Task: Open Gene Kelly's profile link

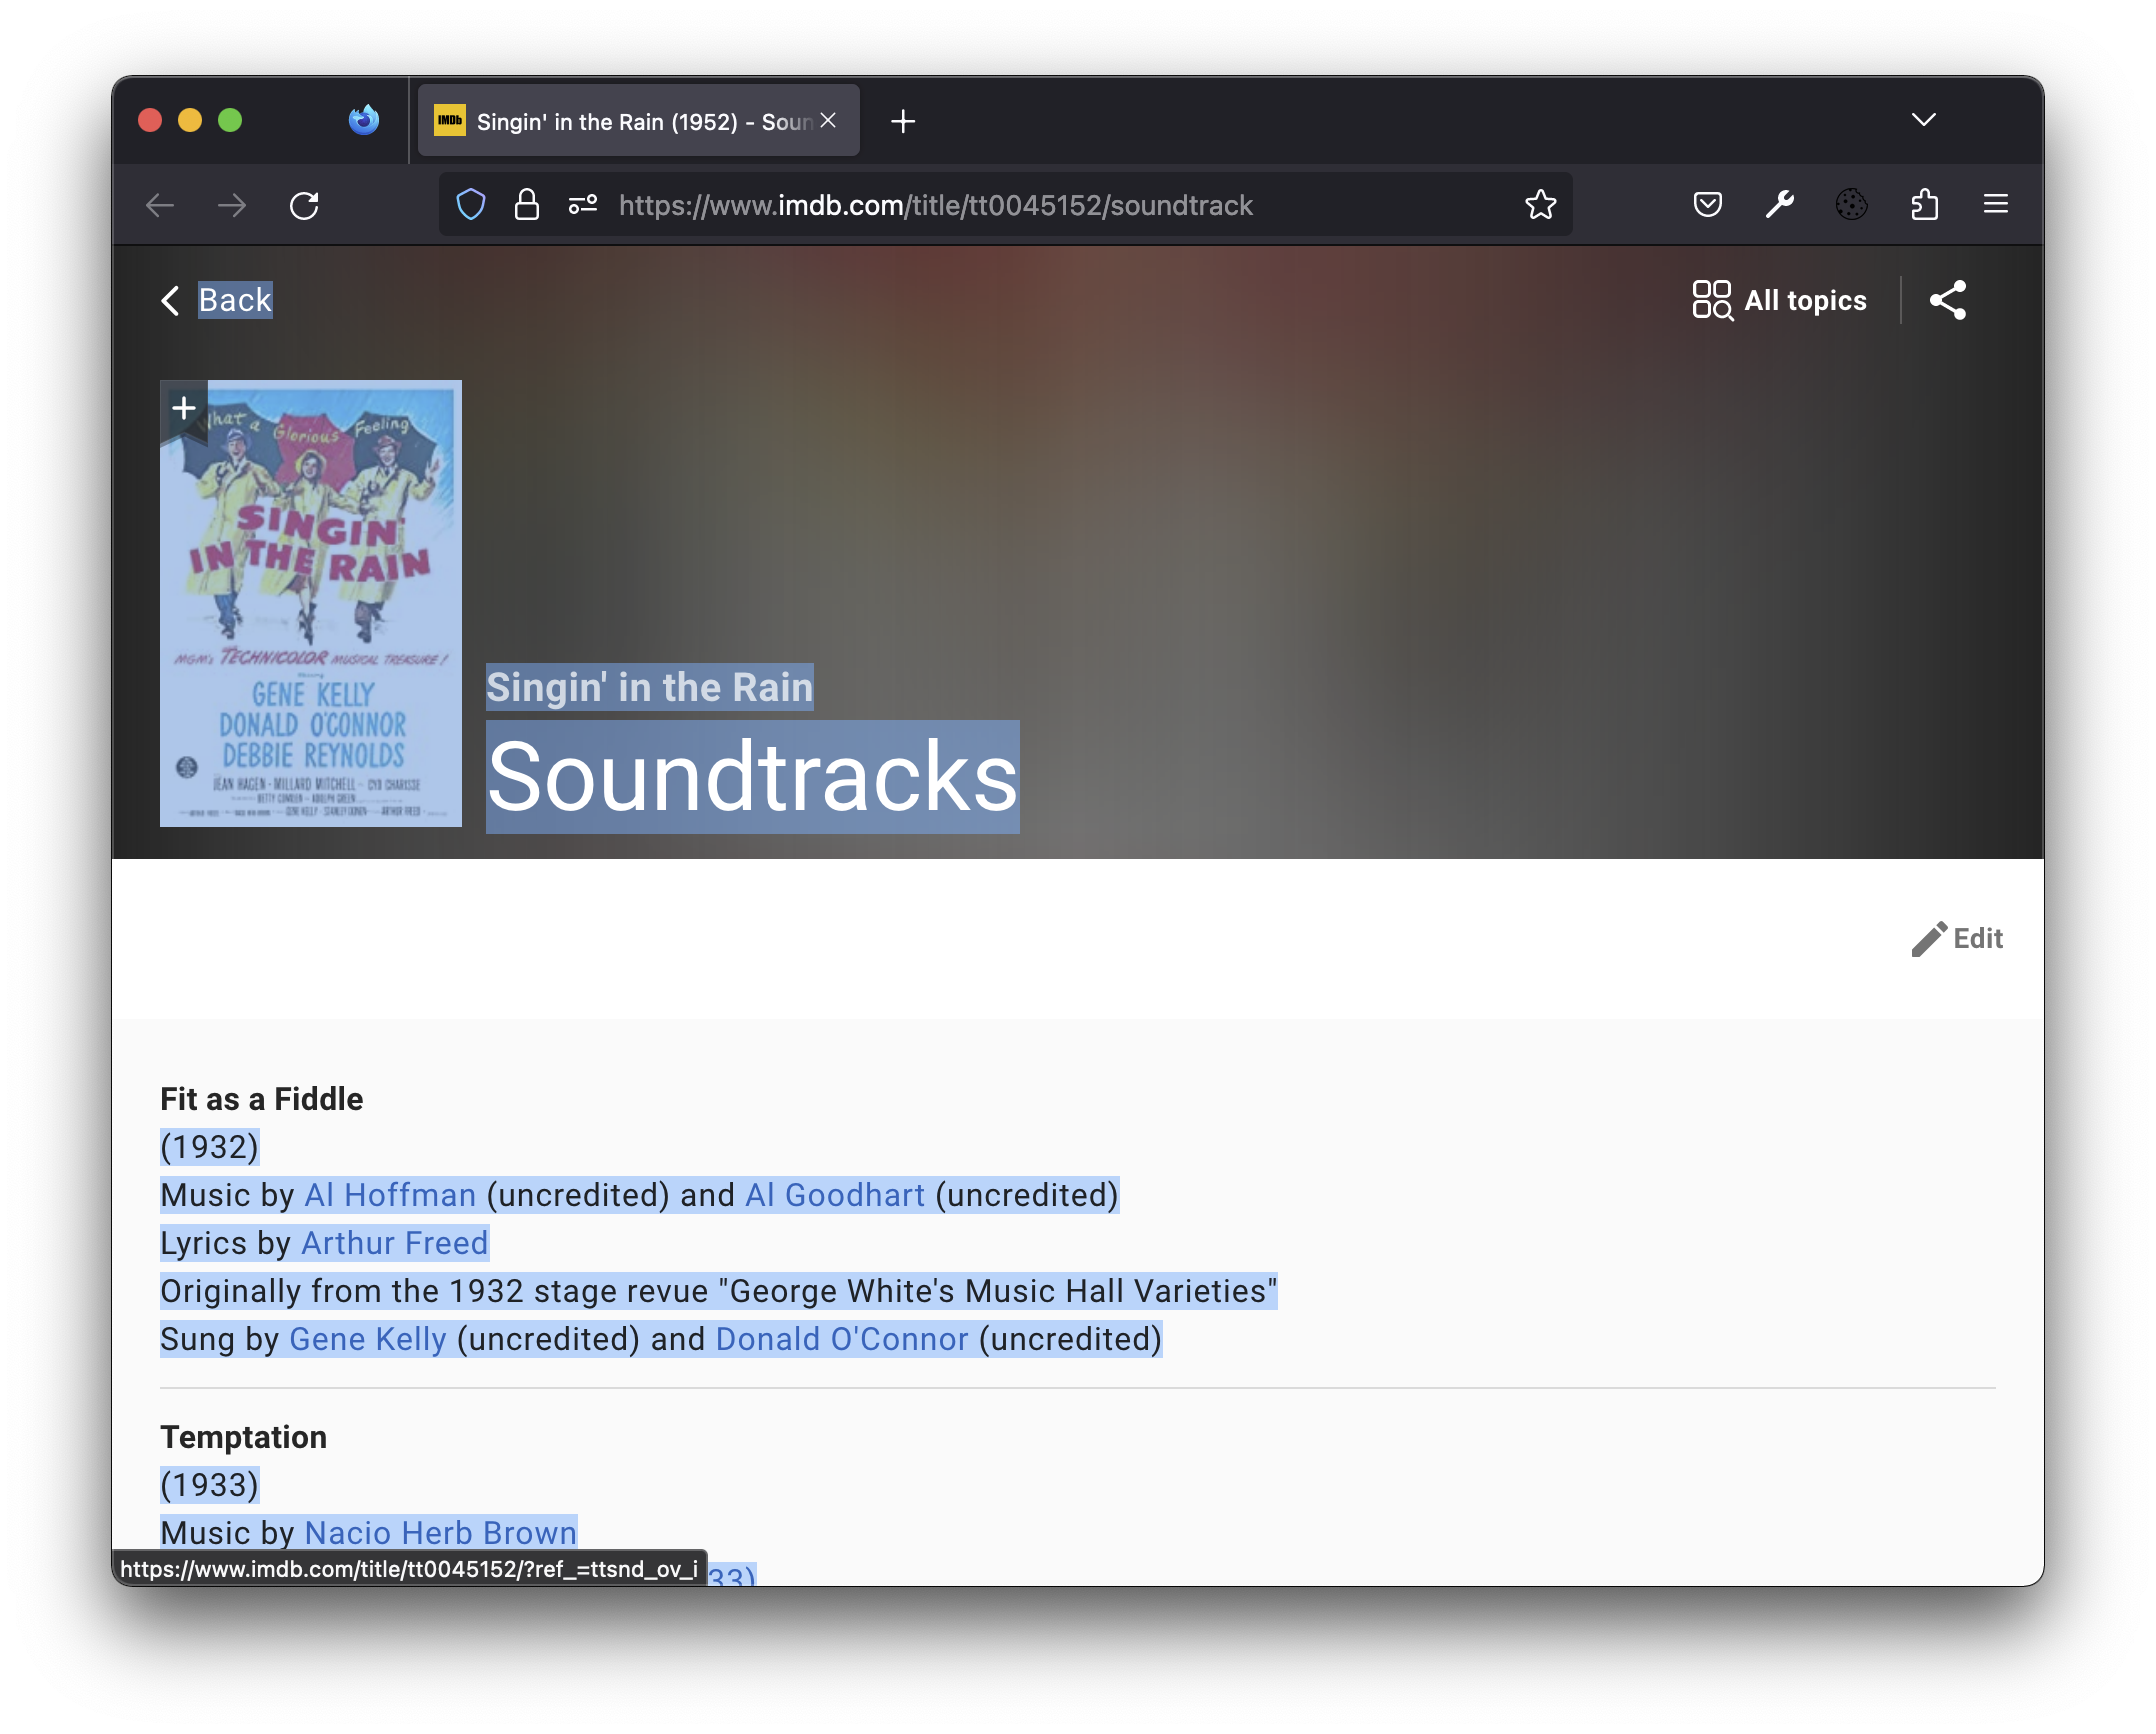Action: pos(367,1339)
